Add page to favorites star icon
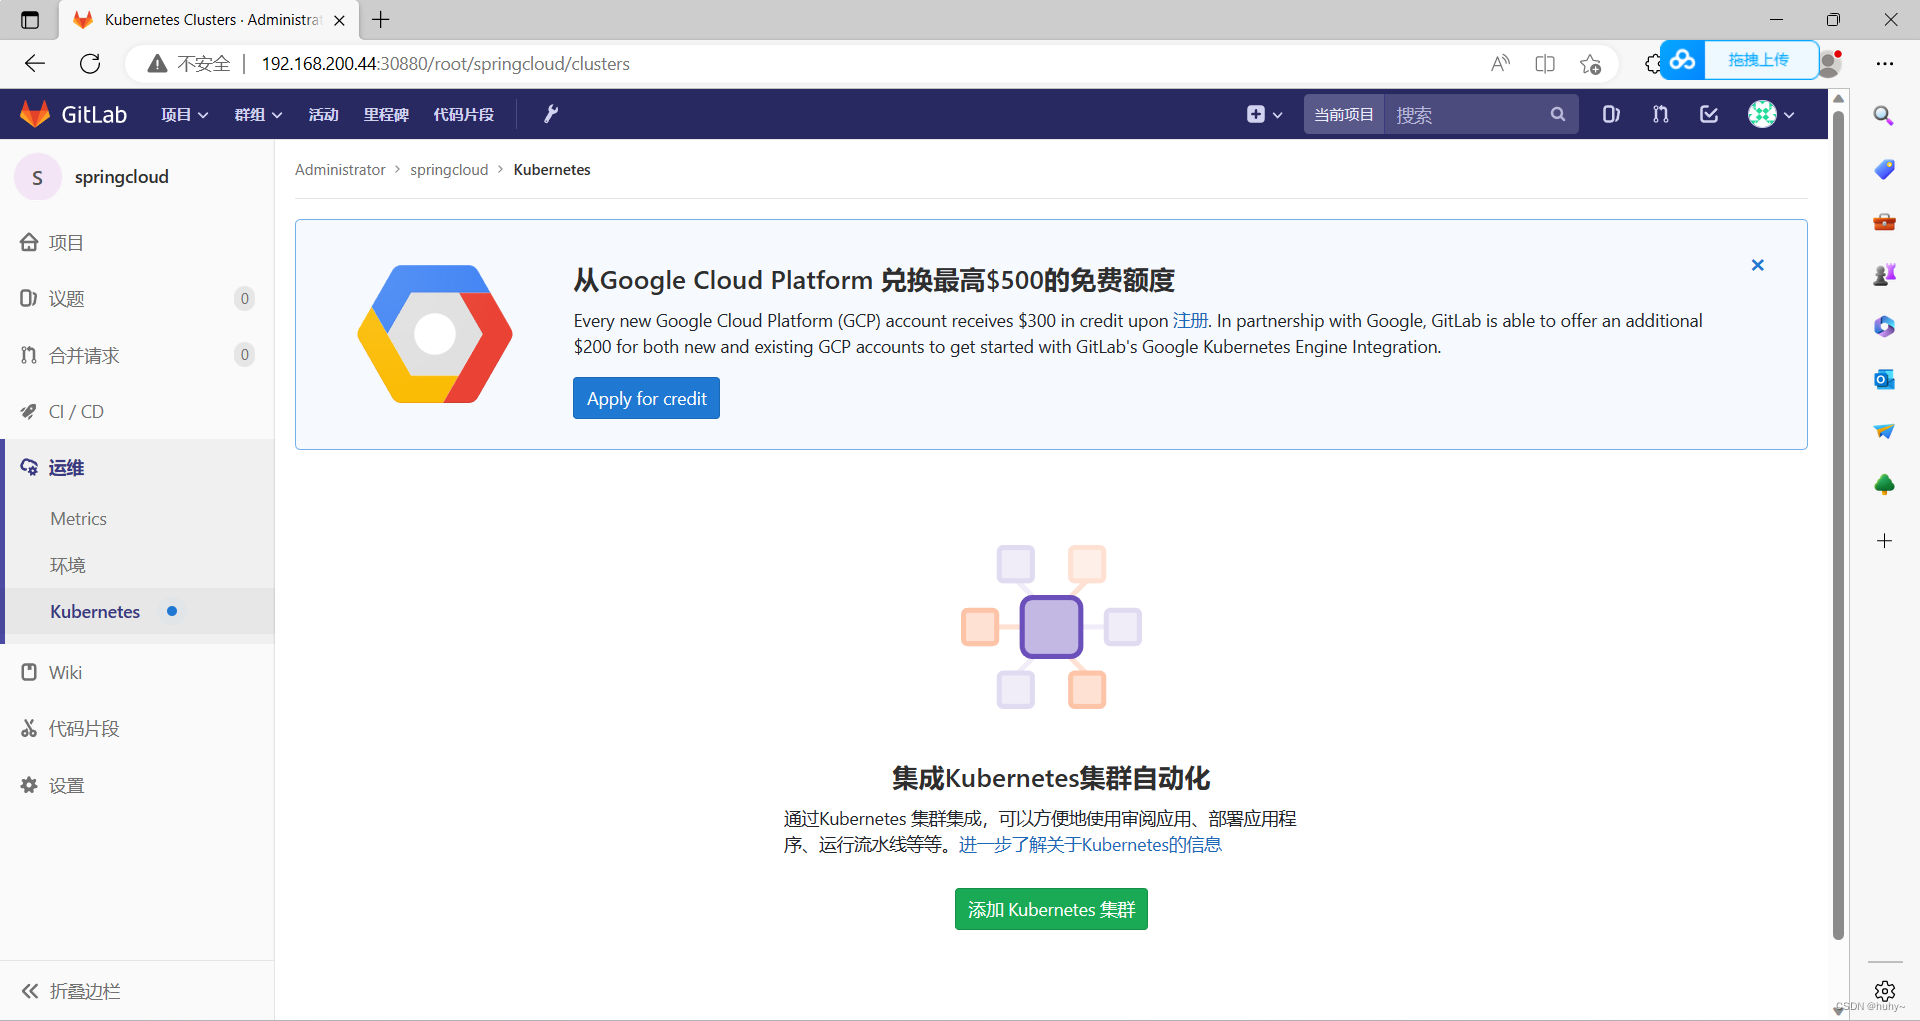1920x1021 pixels. 1591,64
